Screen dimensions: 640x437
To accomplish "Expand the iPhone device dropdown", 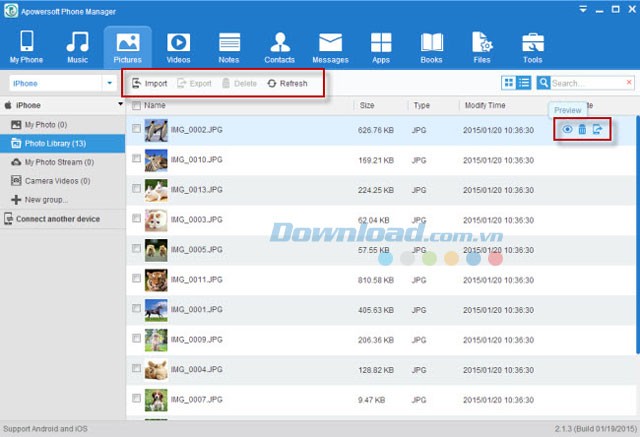I will point(109,83).
